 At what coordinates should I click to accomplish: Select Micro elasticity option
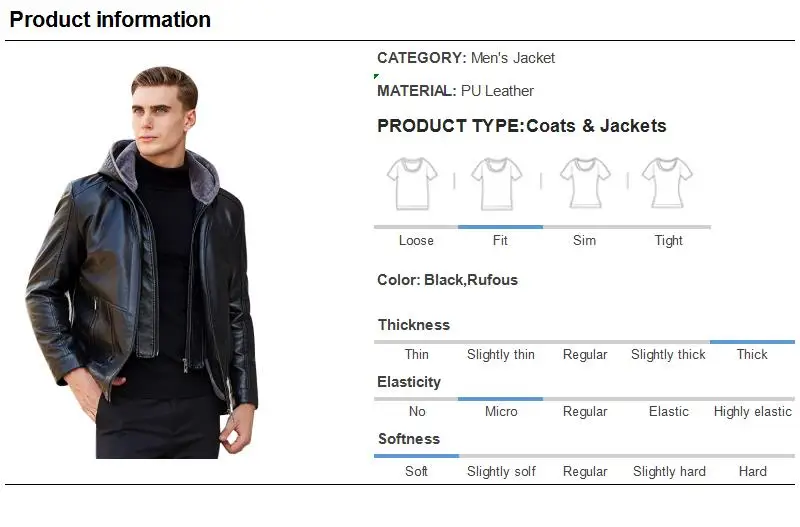click(500, 411)
